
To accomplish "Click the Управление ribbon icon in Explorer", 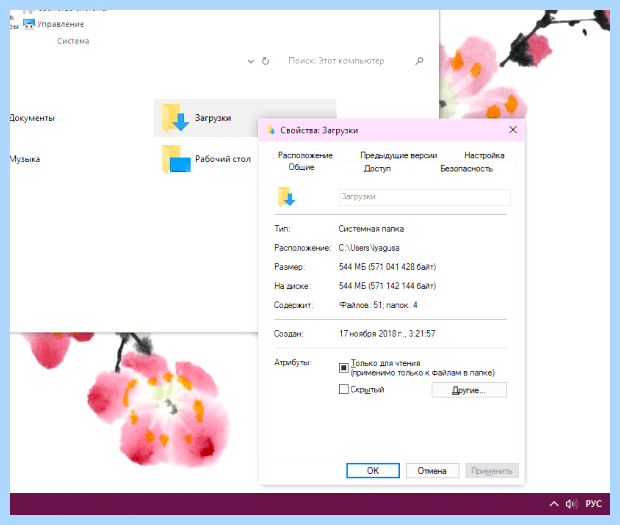I will click(29, 24).
